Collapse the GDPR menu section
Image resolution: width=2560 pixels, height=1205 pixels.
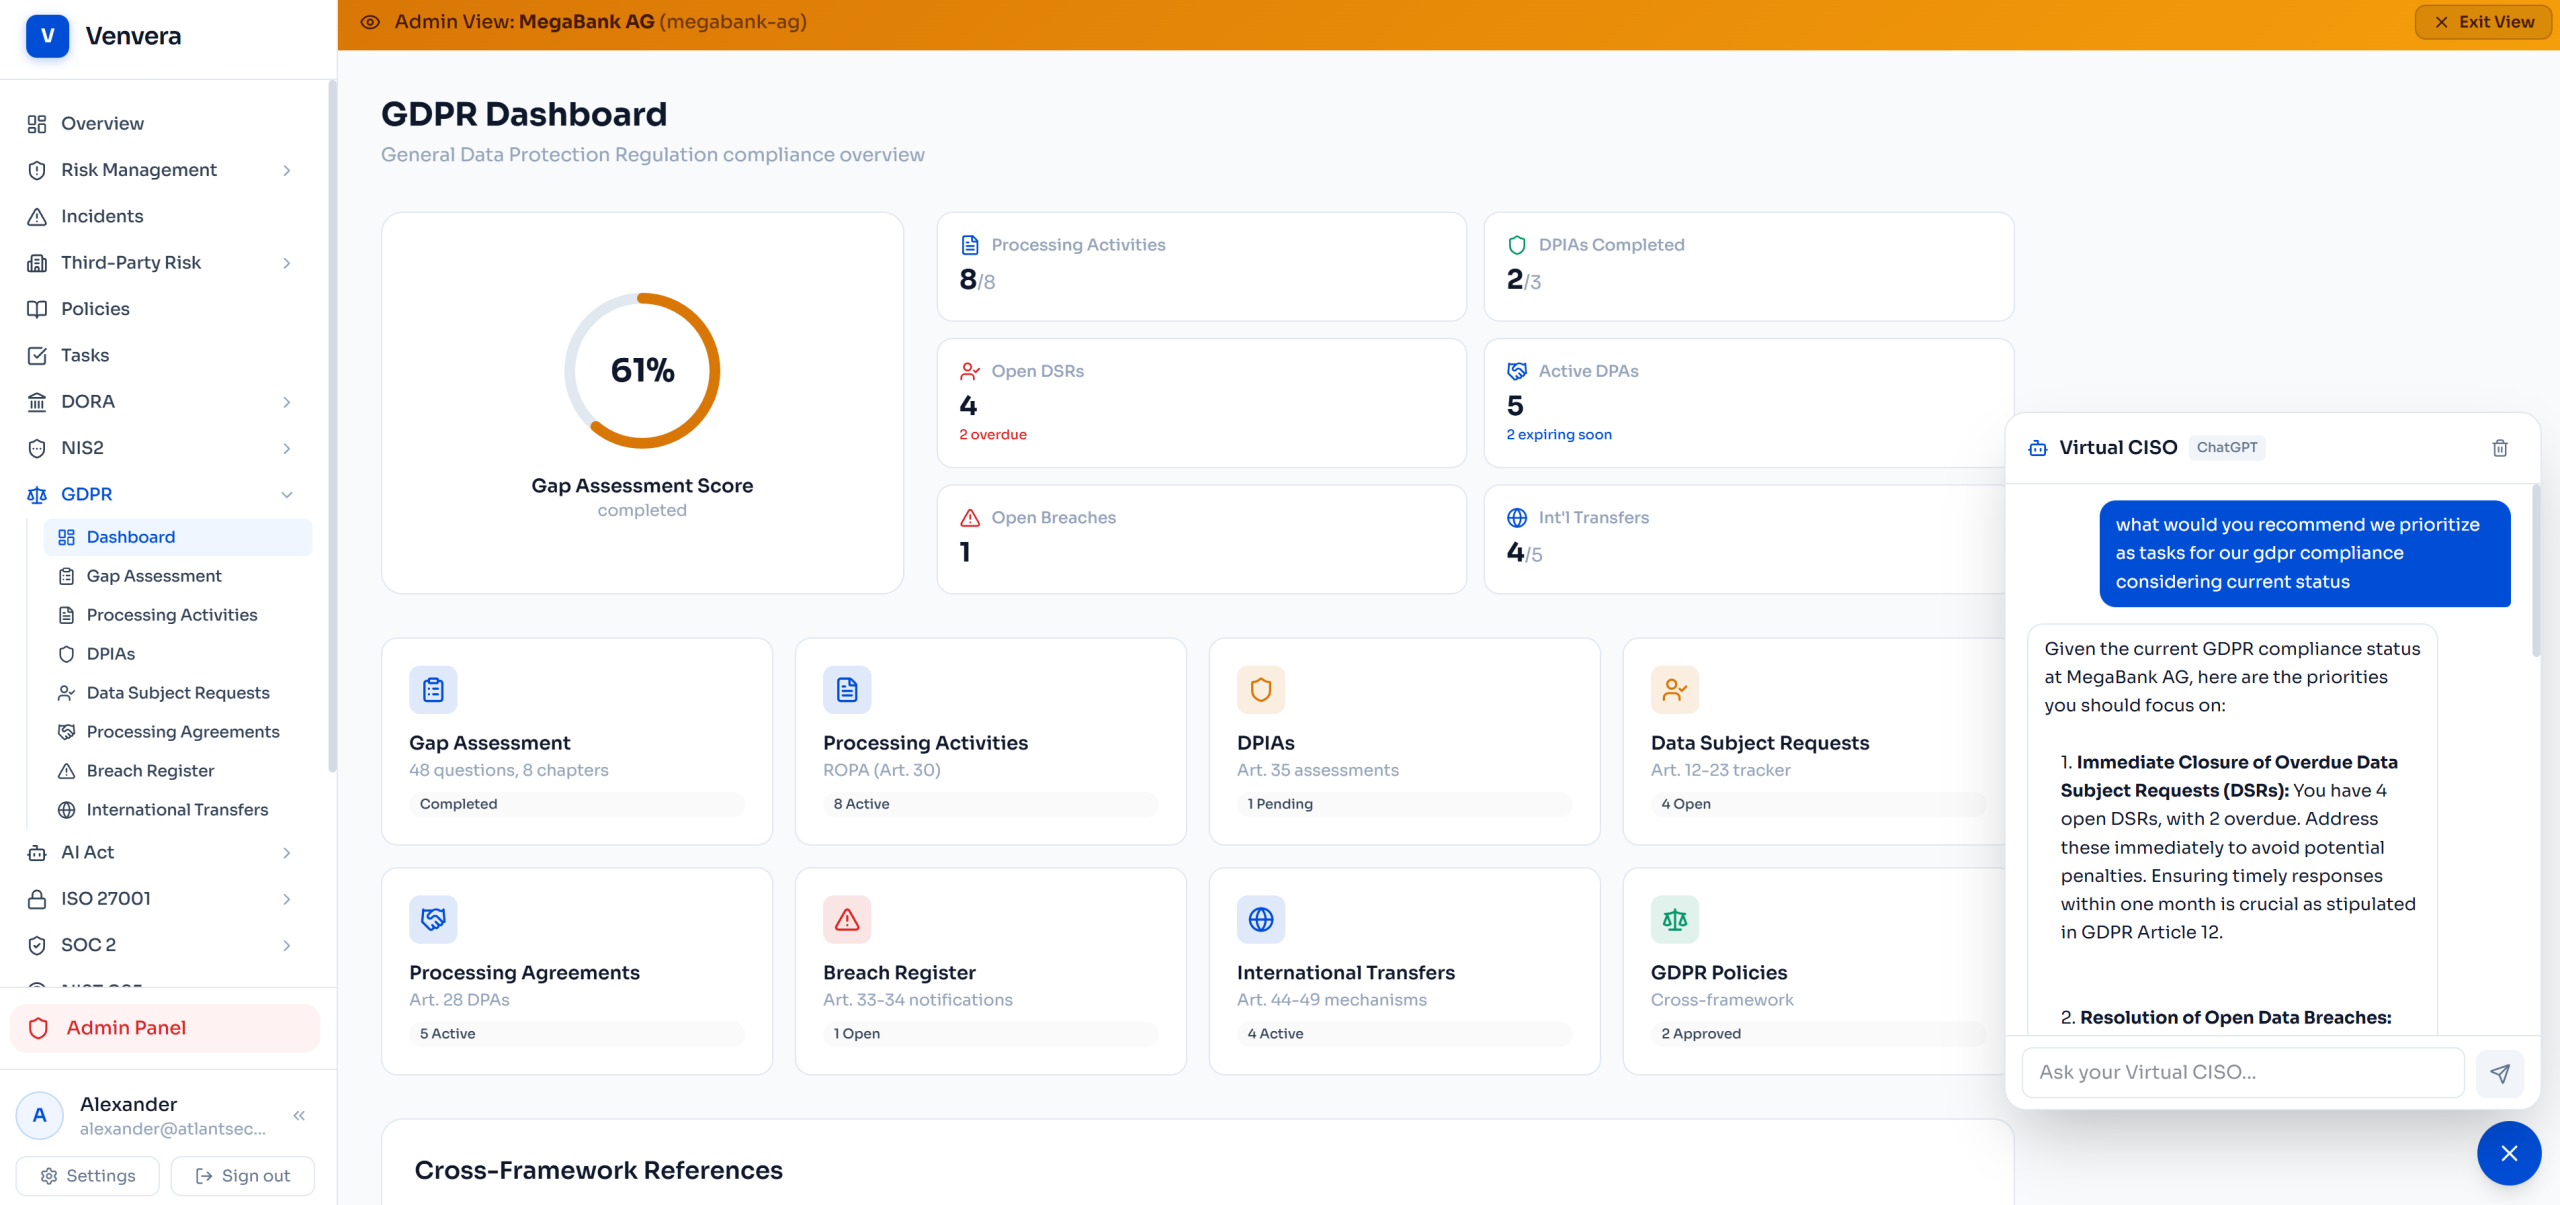pyautogui.click(x=287, y=495)
